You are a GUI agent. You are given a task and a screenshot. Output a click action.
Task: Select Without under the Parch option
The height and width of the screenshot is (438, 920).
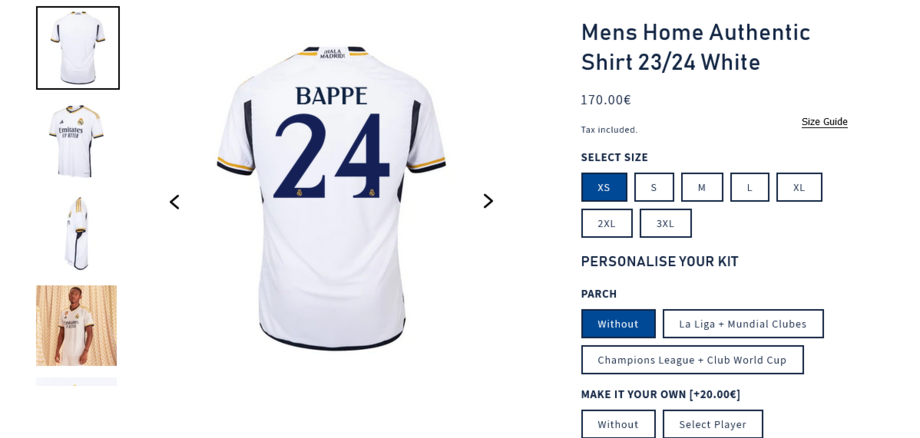(x=618, y=324)
